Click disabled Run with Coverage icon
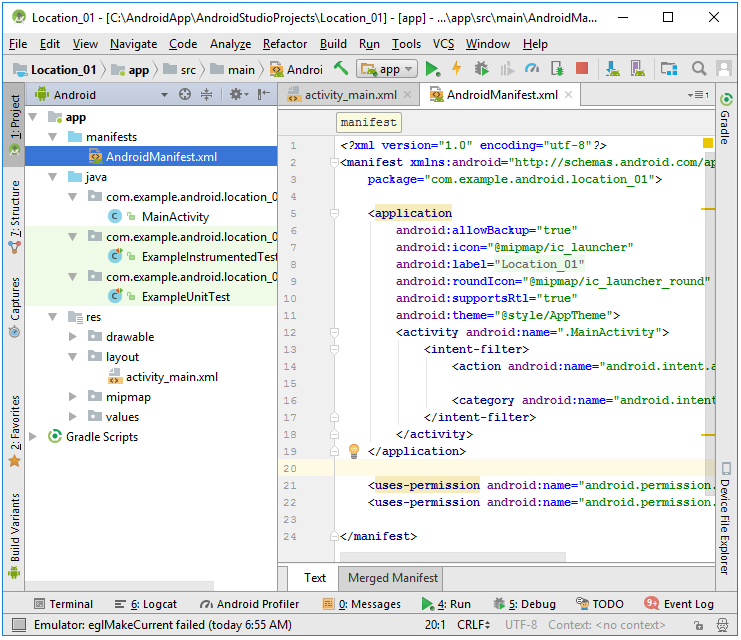The width and height of the screenshot is (741, 640). (x=507, y=69)
